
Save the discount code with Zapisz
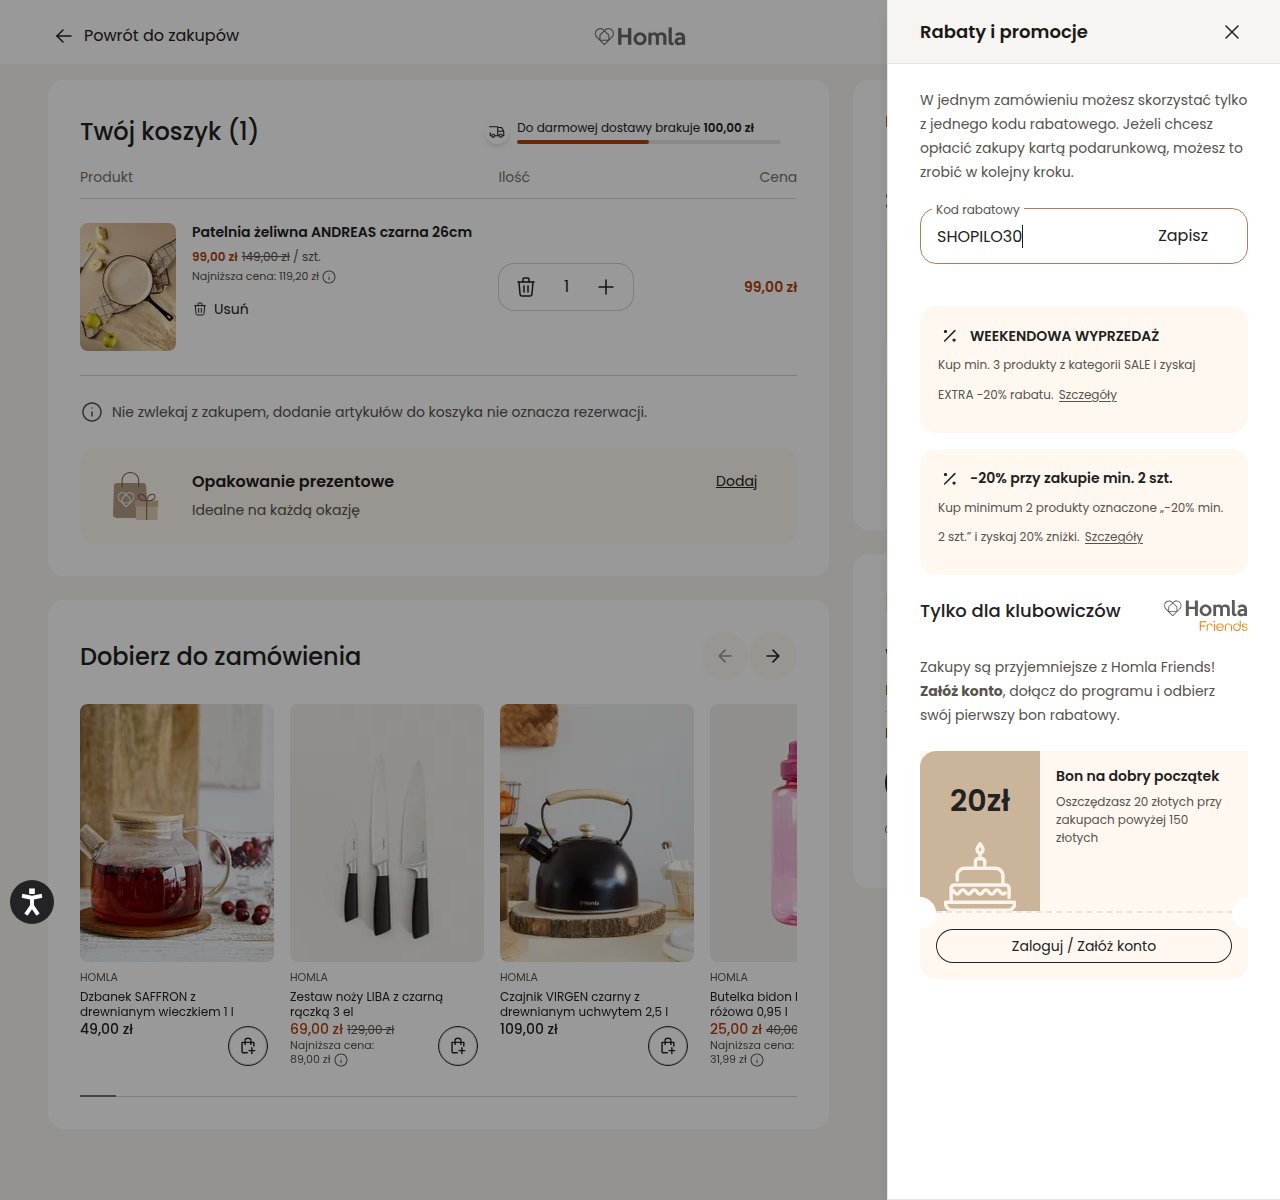[x=1183, y=236]
